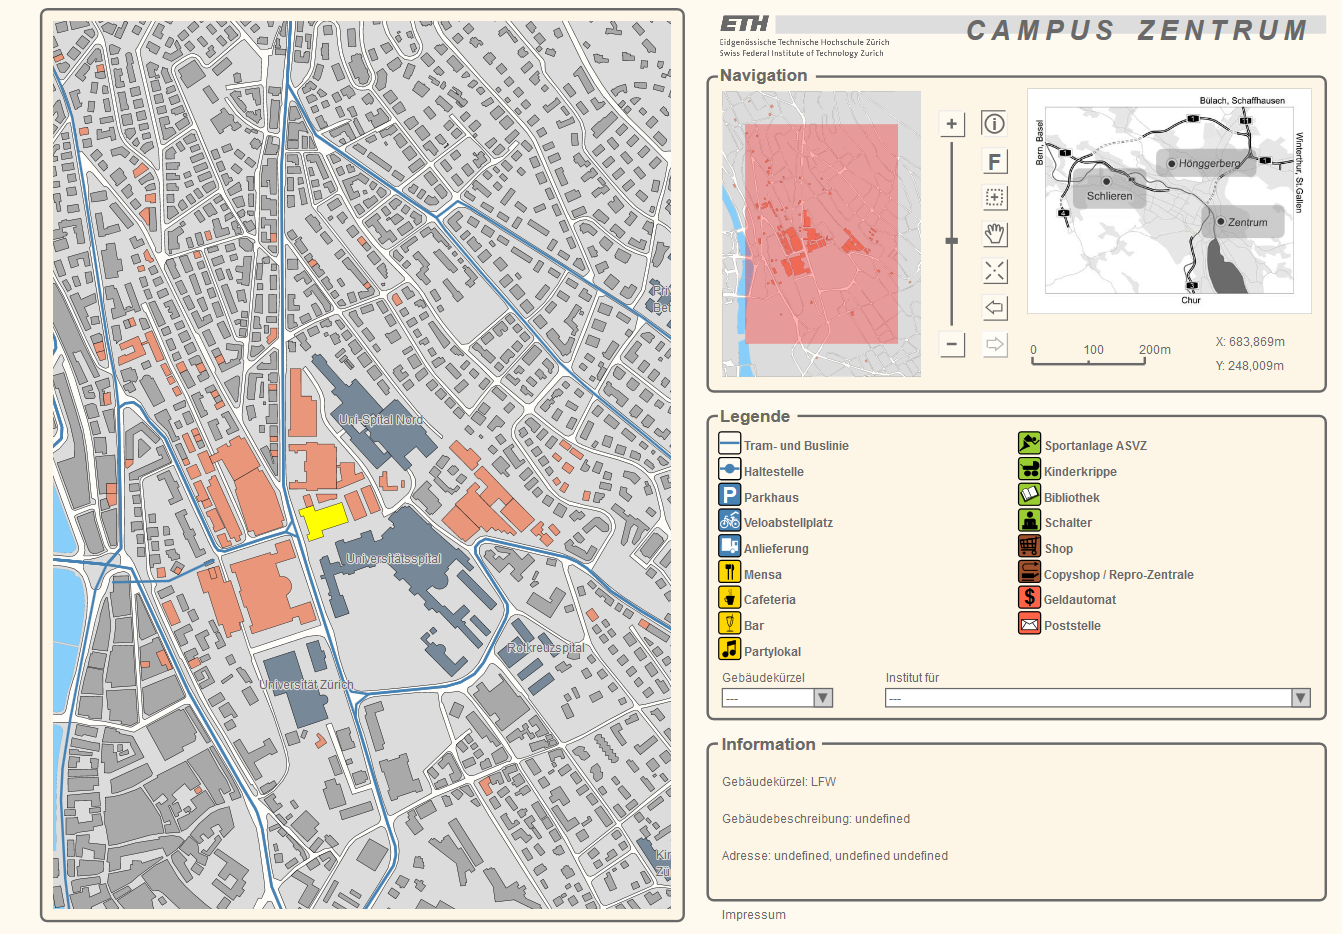Screen dimensions: 1342x934
Task: Click the zoom slider handle
Action: [951, 241]
